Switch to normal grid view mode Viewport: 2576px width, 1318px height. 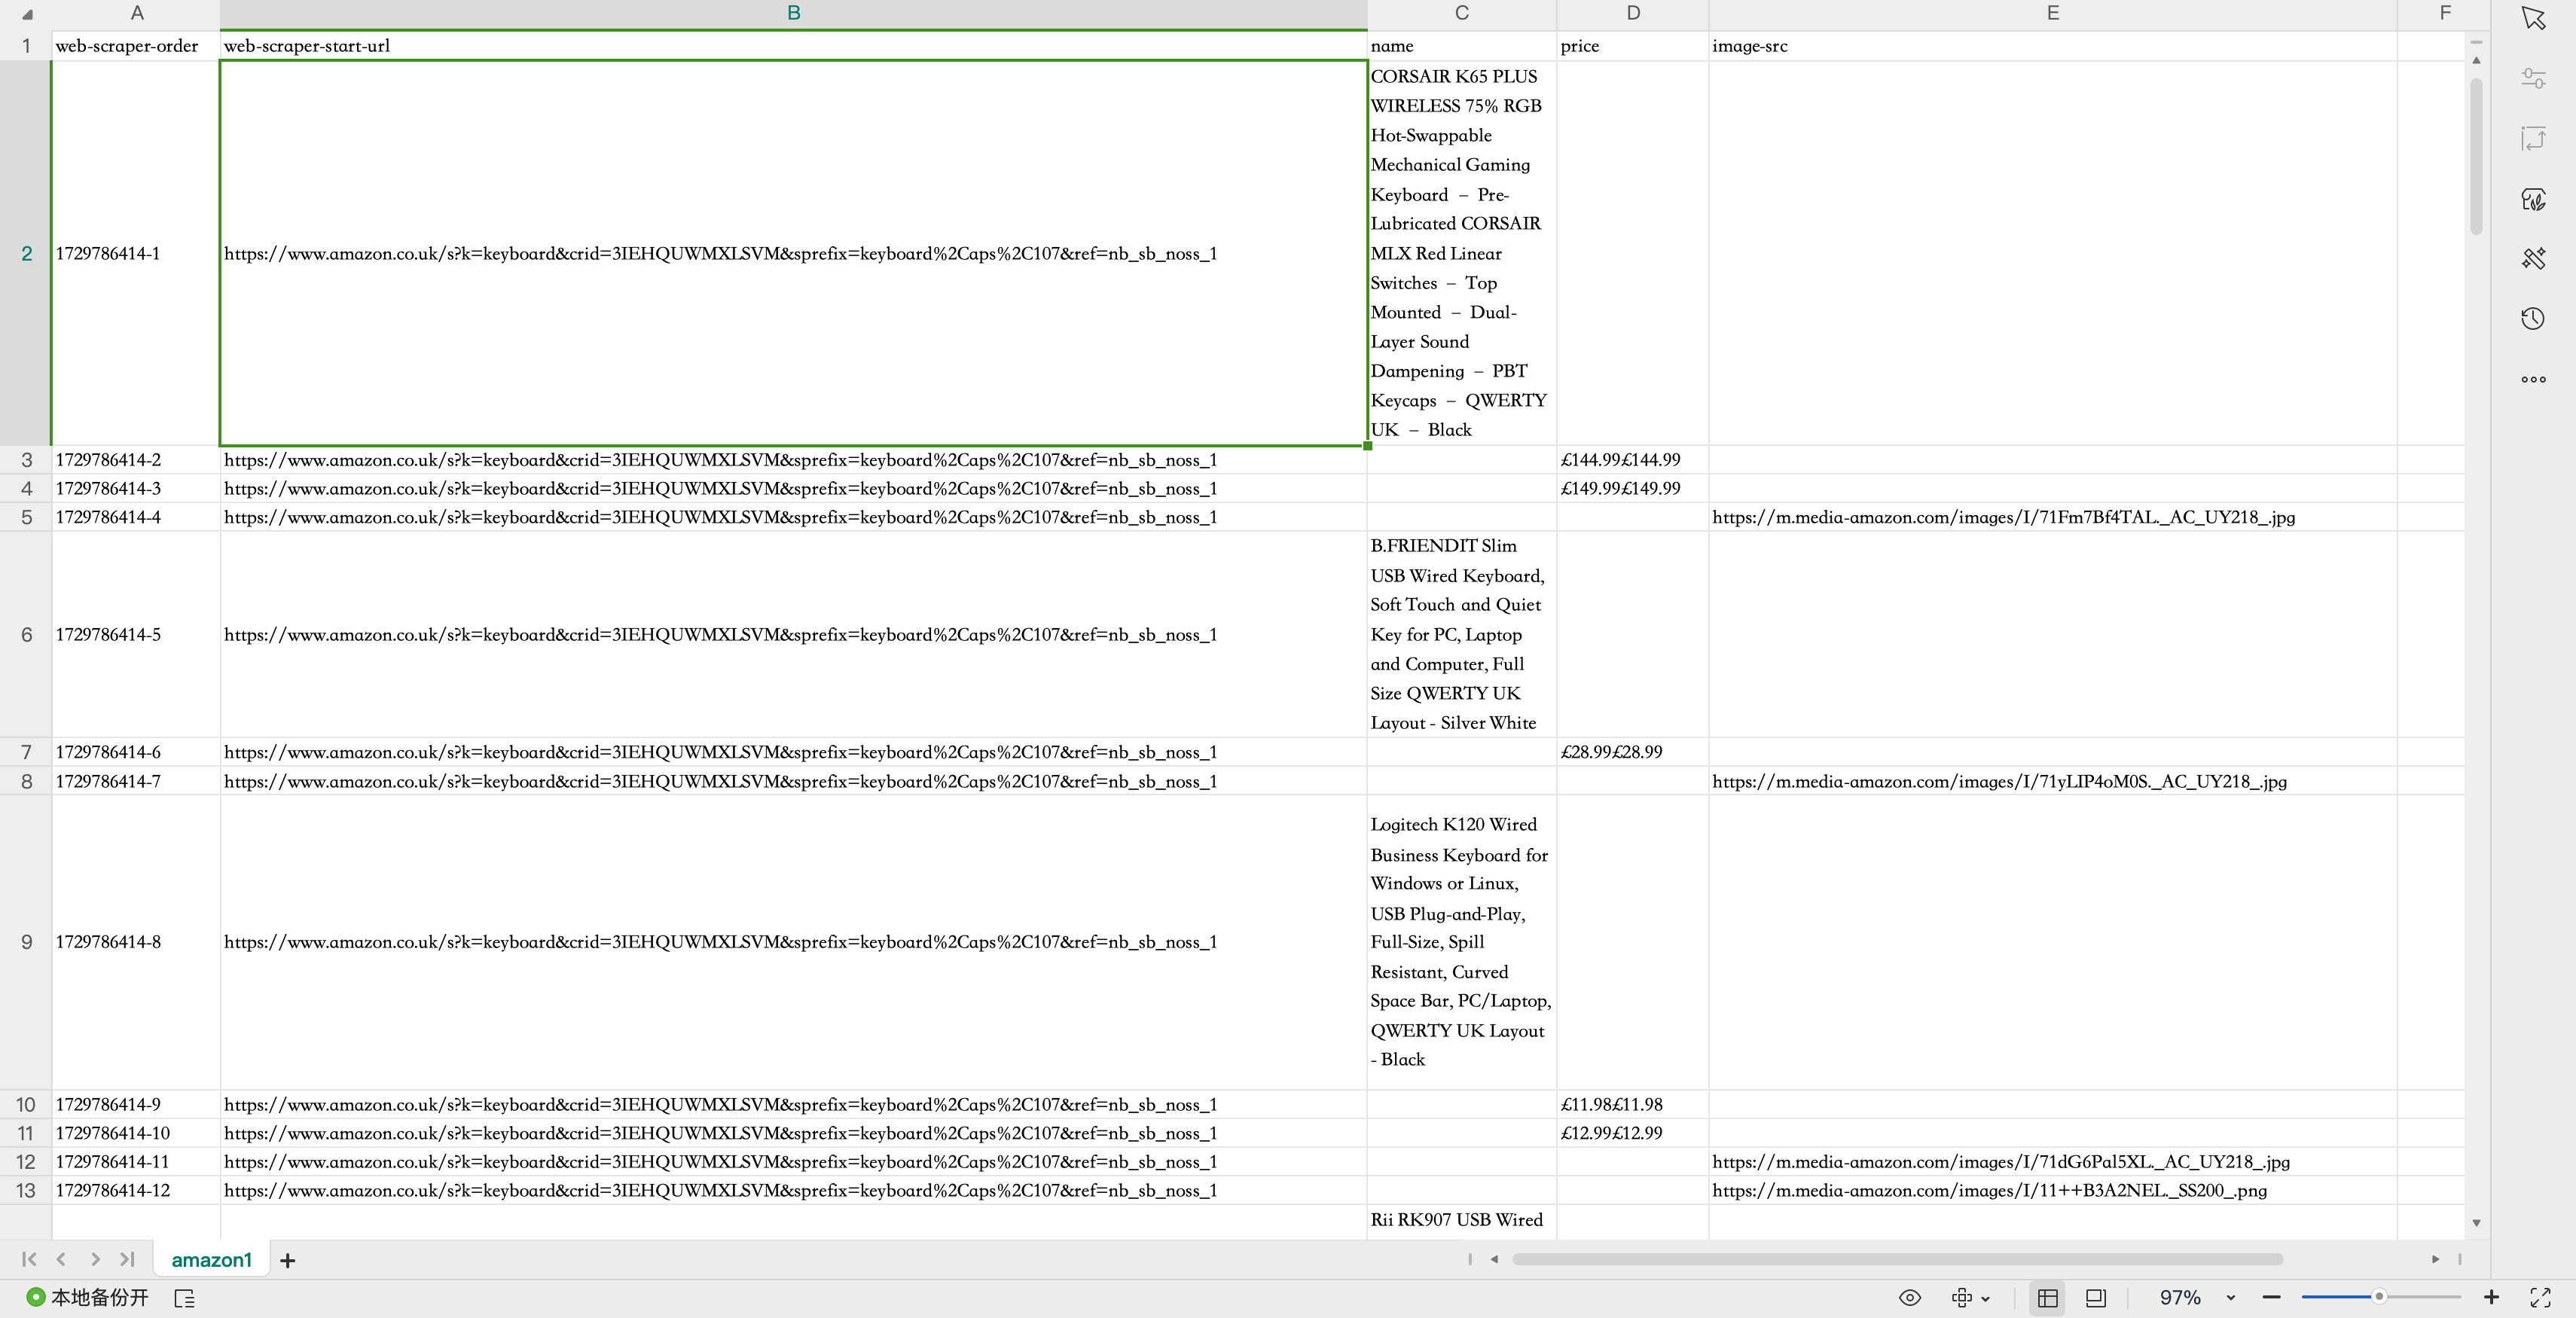2047,1297
